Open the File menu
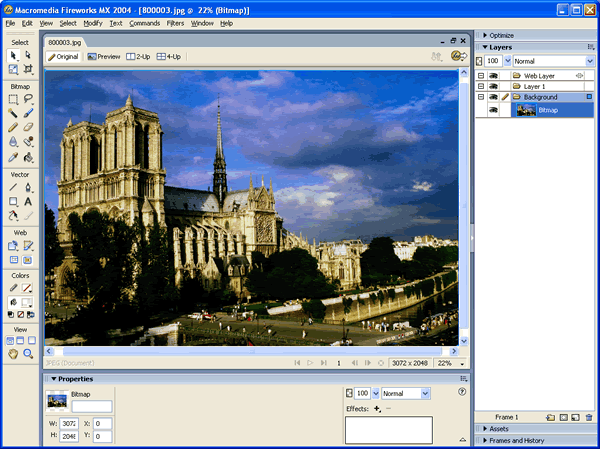Image resolution: width=600 pixels, height=449 pixels. (x=10, y=23)
